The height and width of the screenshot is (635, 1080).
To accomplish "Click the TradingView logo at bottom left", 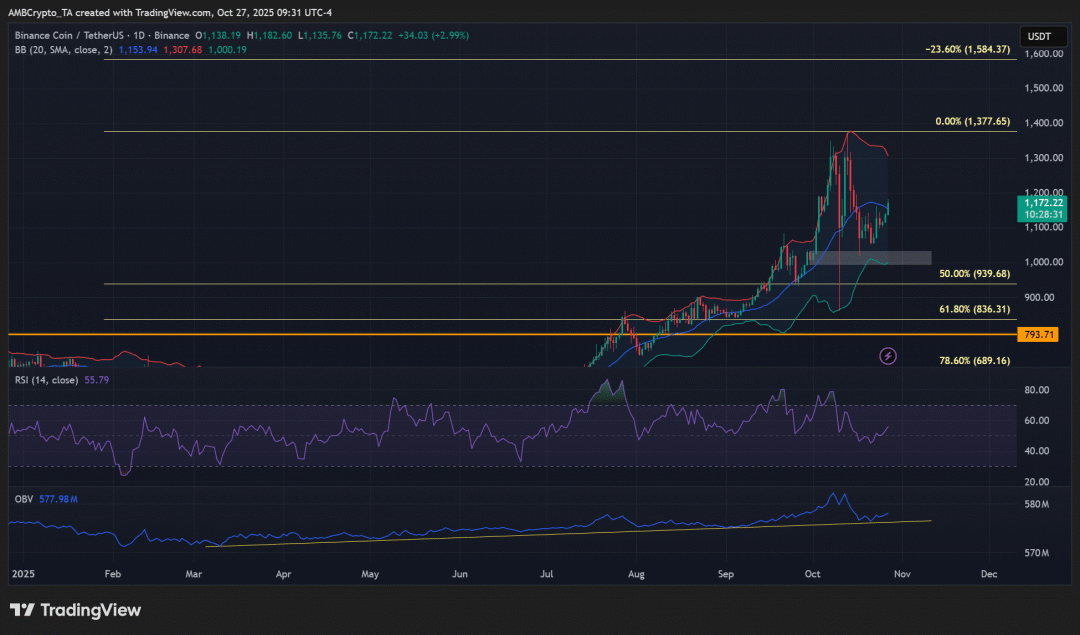I will [x=76, y=610].
